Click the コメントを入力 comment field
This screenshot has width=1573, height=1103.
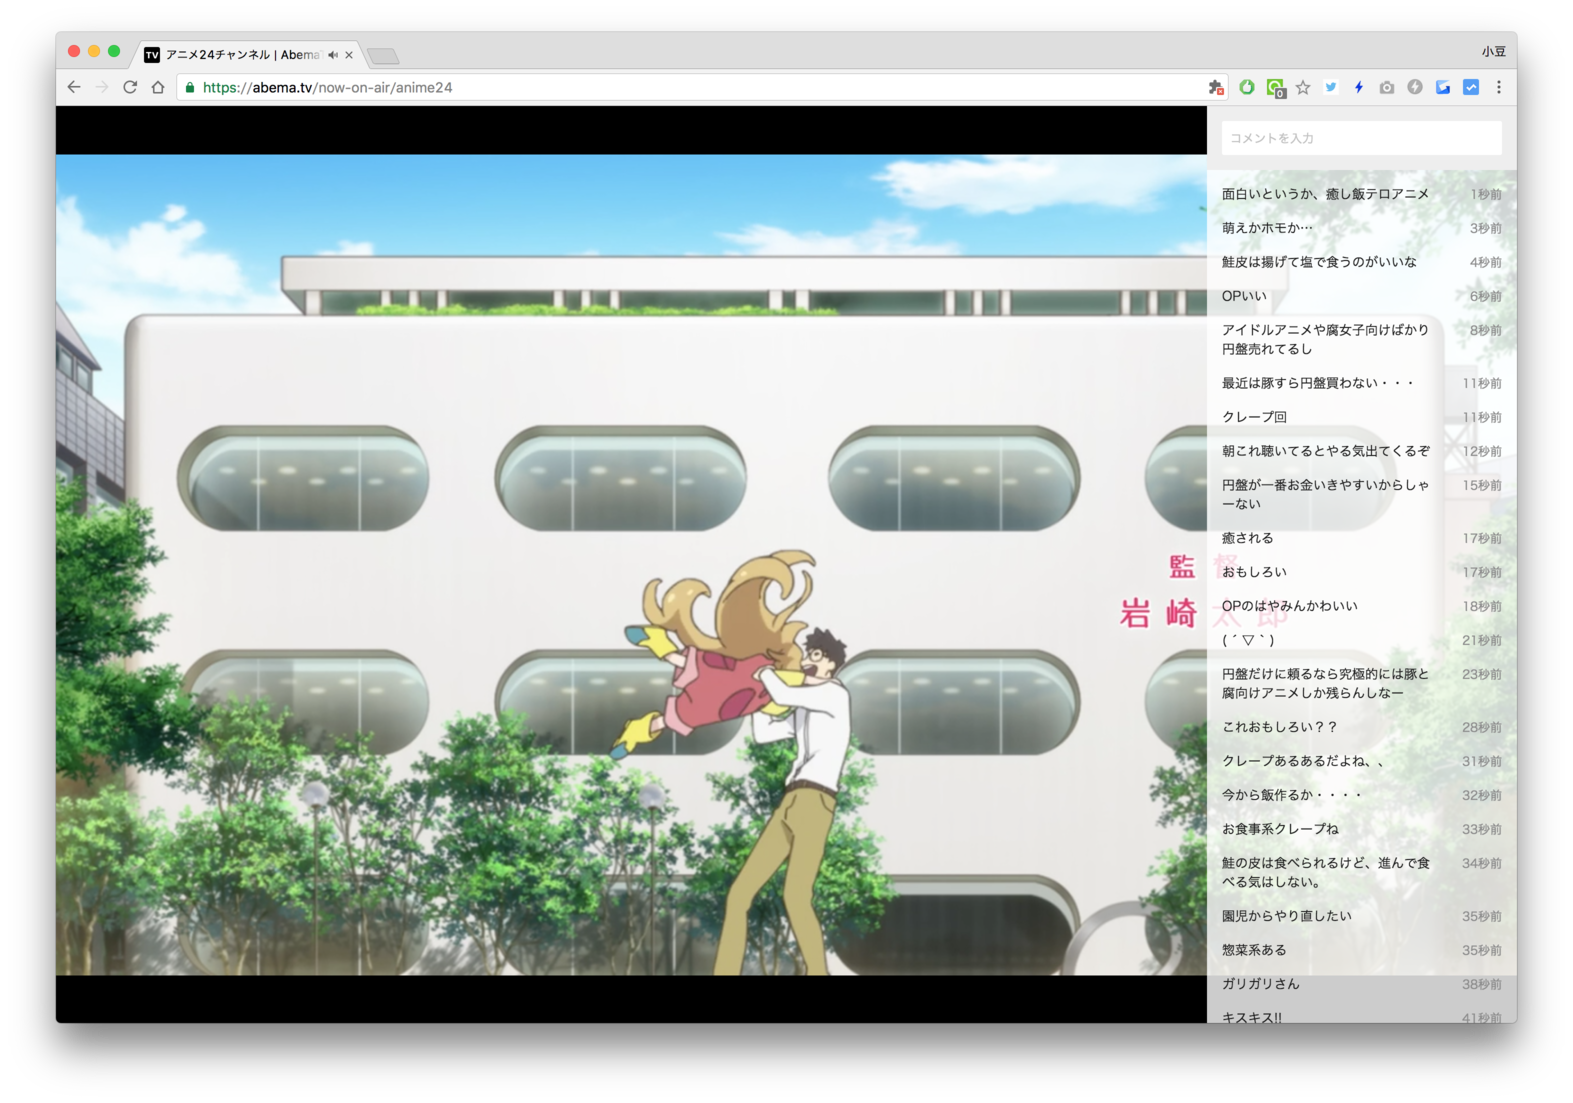[1361, 138]
